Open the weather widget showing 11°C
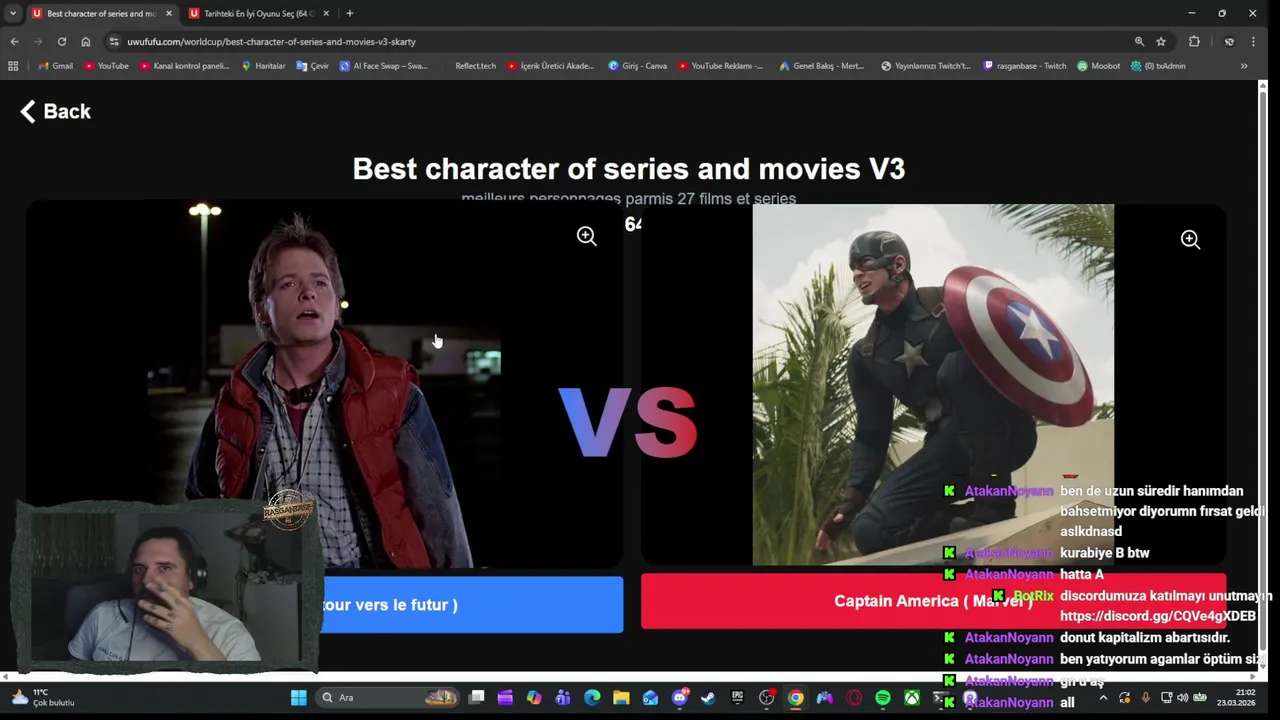Viewport: 1280px width, 720px height. point(43,698)
